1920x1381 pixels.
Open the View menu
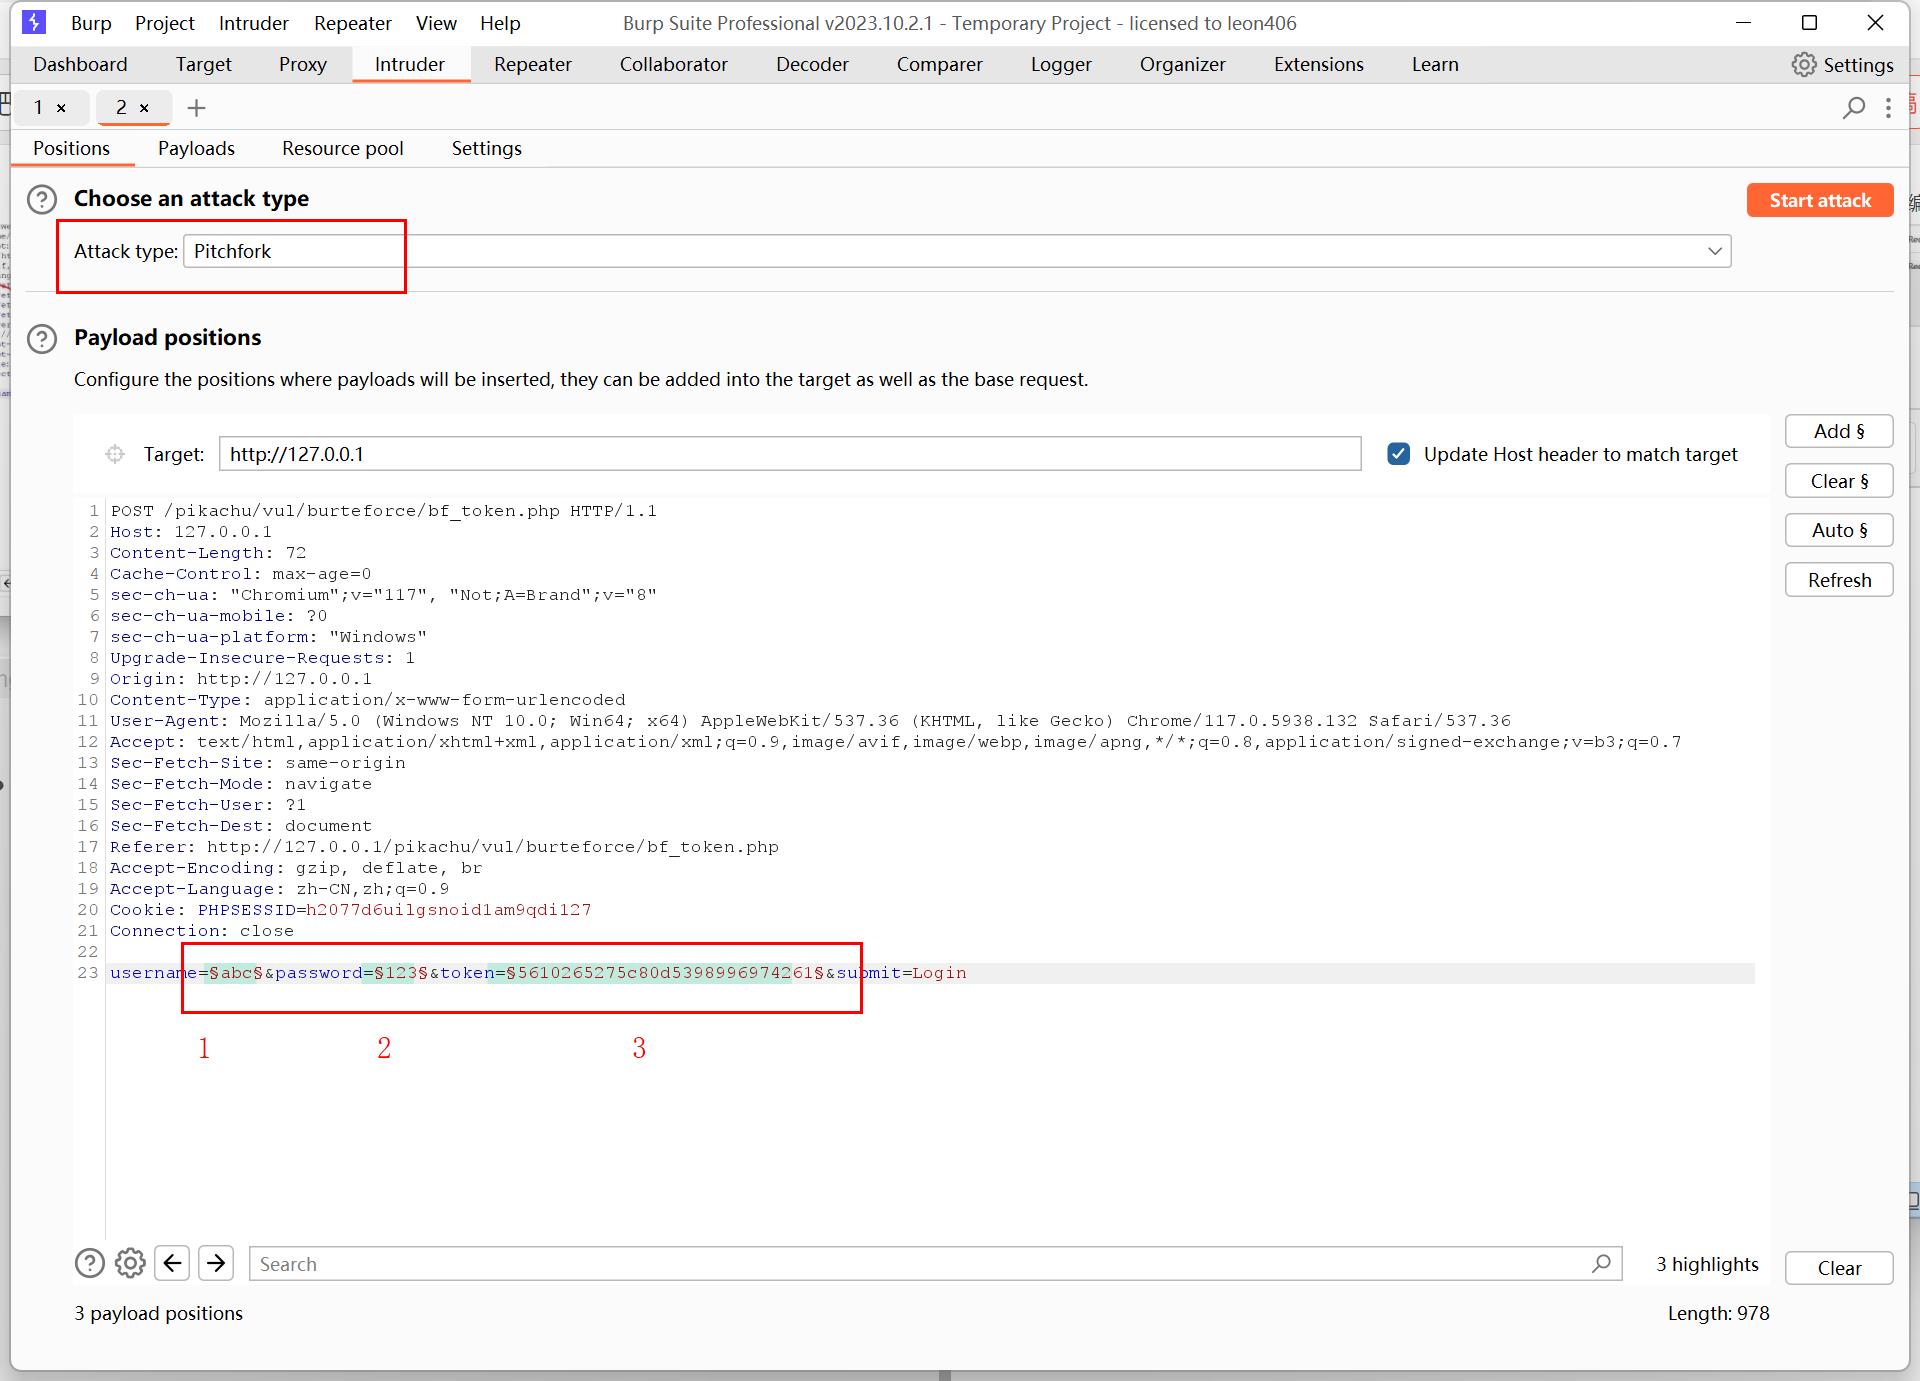click(x=436, y=23)
